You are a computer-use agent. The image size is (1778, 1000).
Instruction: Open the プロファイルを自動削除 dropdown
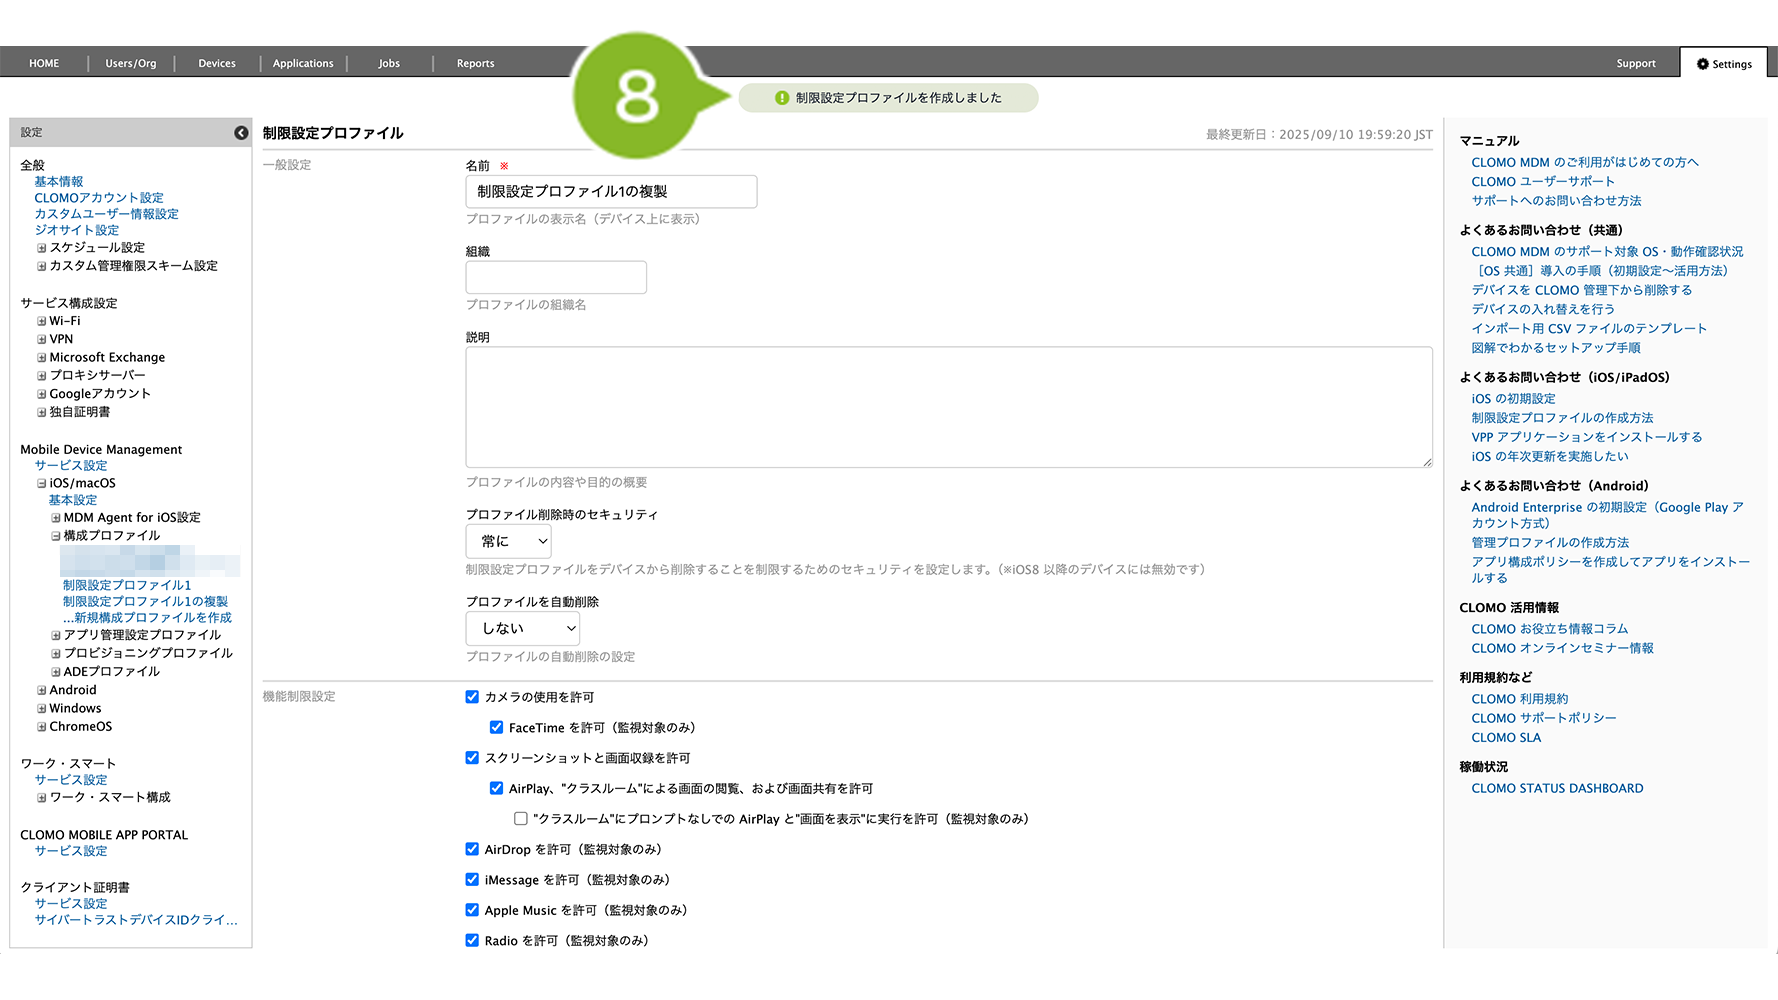tap(522, 628)
